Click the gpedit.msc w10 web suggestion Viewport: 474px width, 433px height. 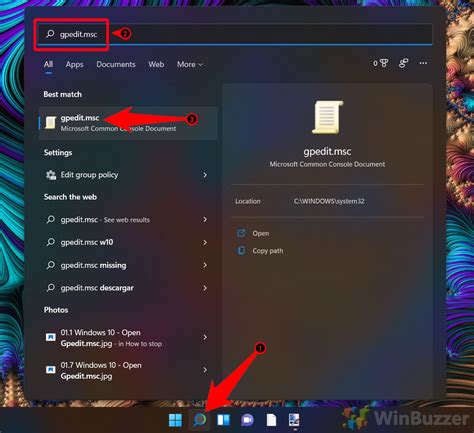click(128, 242)
